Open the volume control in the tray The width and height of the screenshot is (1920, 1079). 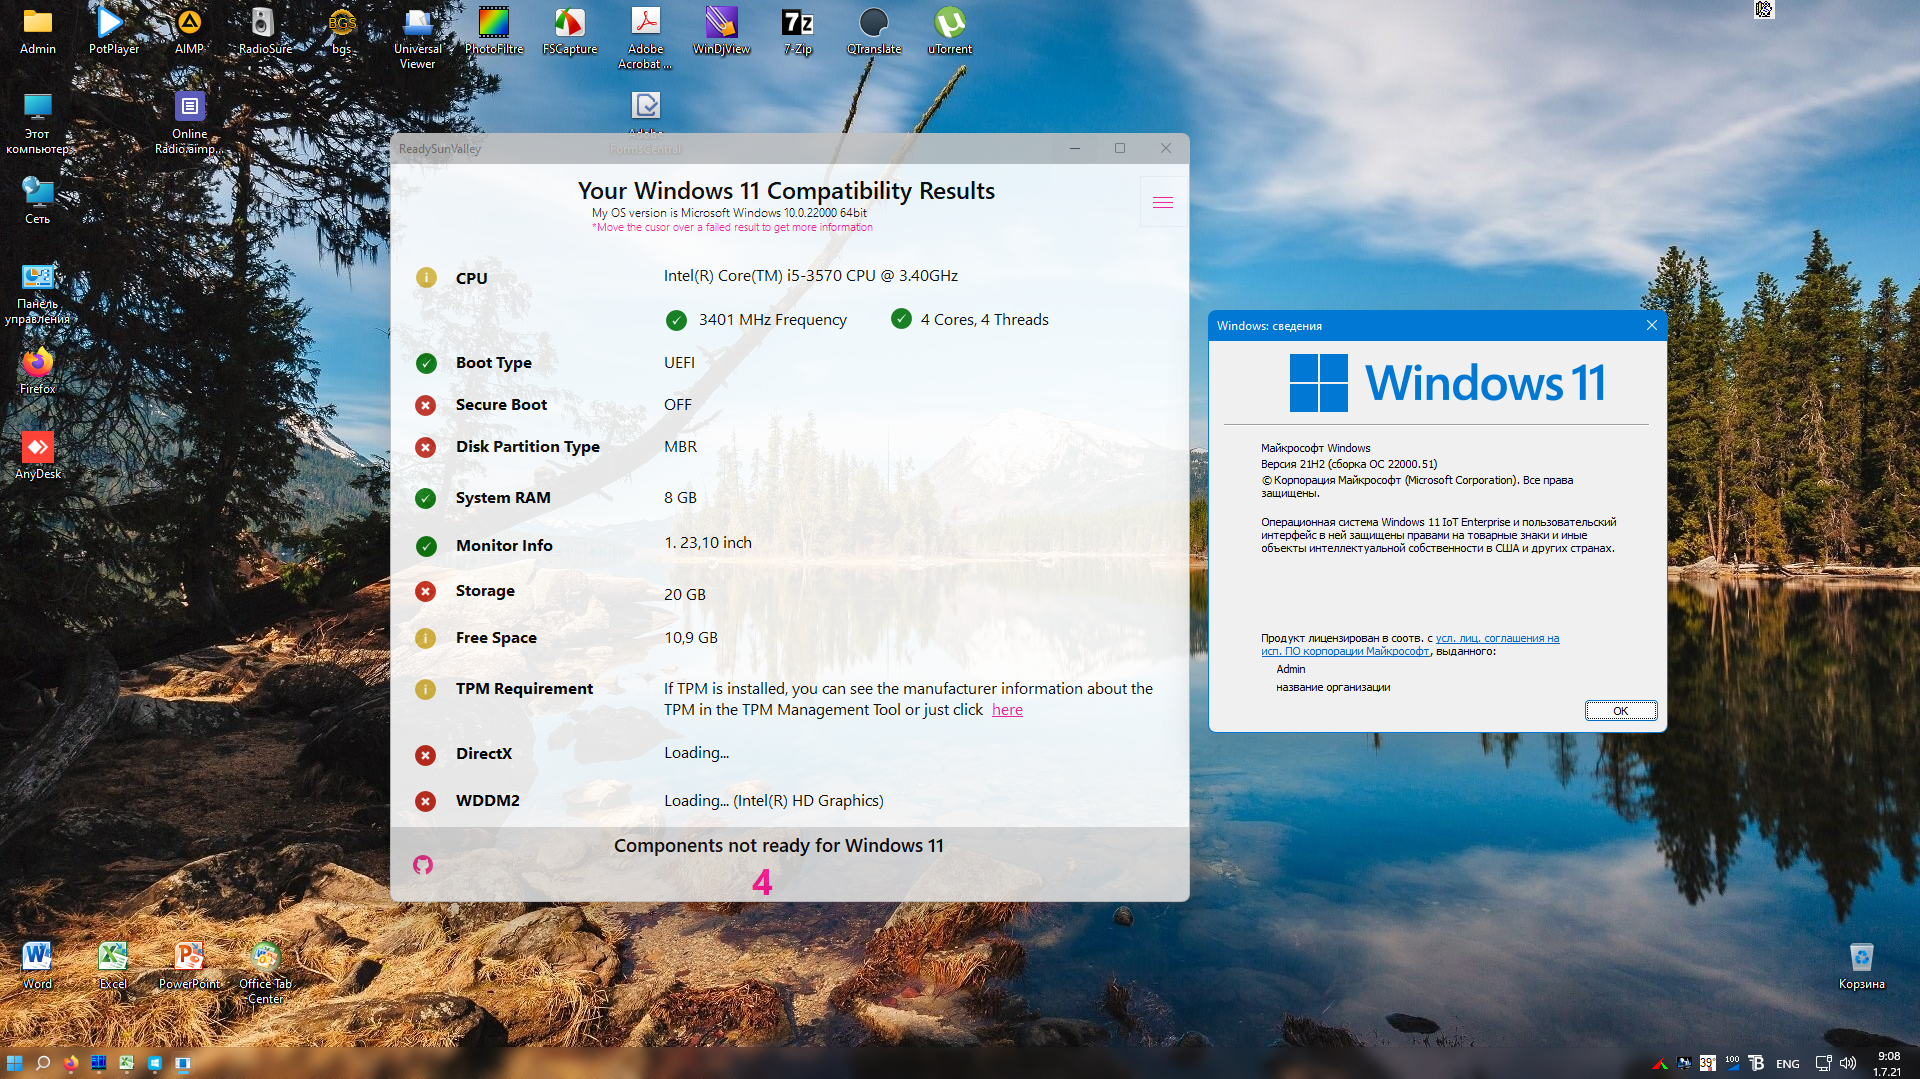1848,1063
